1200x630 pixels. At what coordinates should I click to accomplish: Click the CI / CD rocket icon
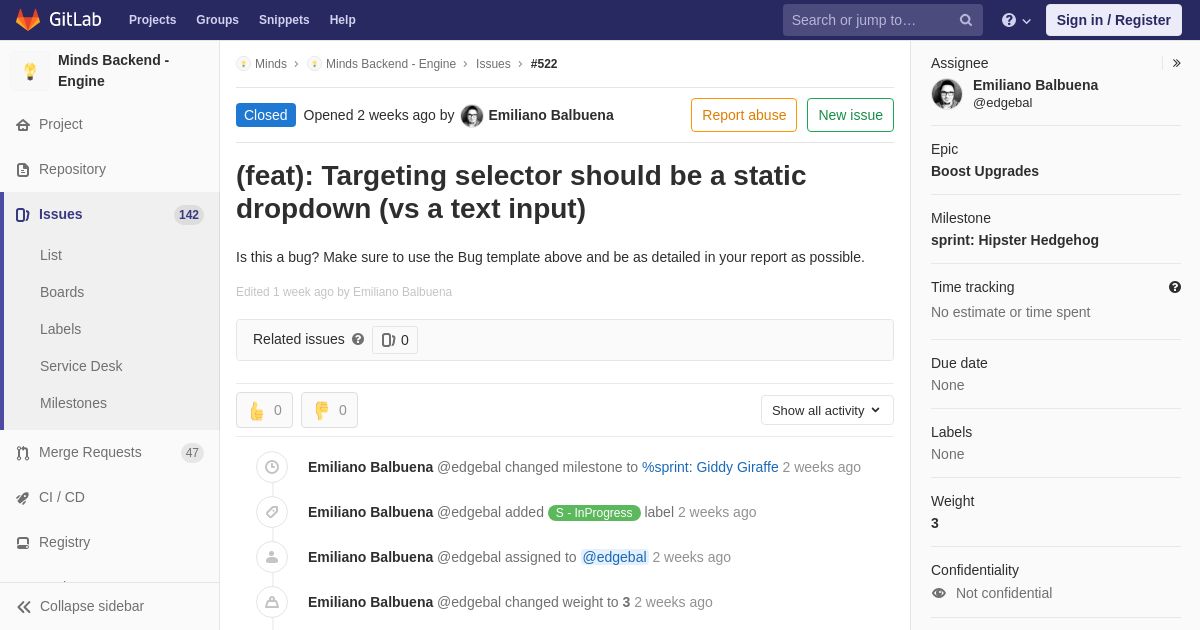click(23, 498)
